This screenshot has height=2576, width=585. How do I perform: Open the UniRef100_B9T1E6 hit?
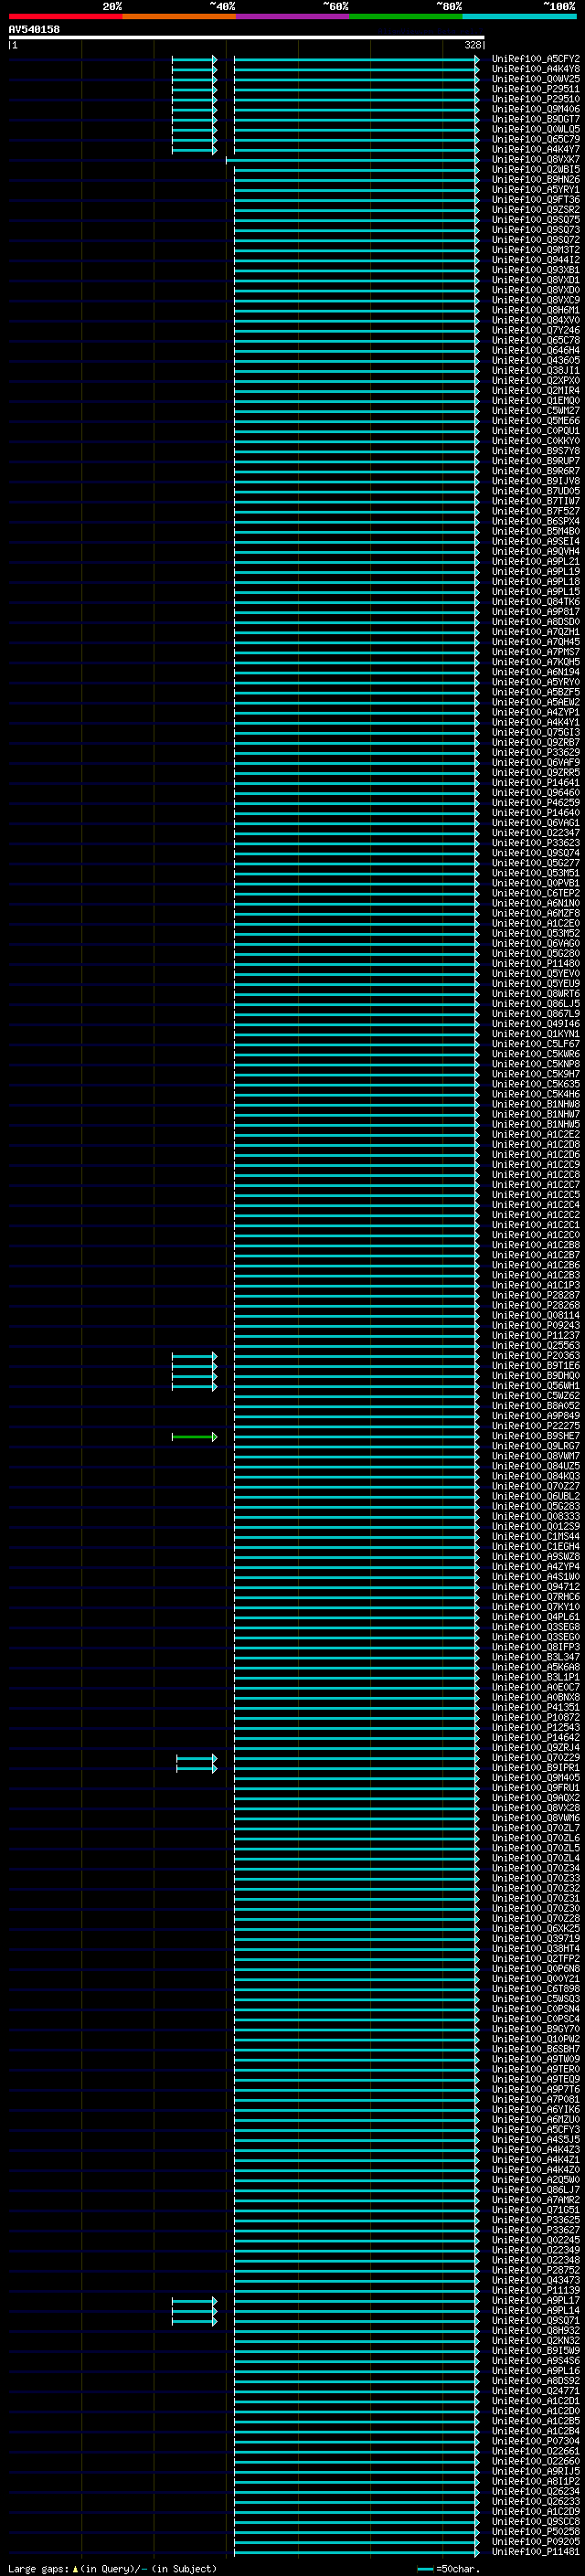point(536,1366)
